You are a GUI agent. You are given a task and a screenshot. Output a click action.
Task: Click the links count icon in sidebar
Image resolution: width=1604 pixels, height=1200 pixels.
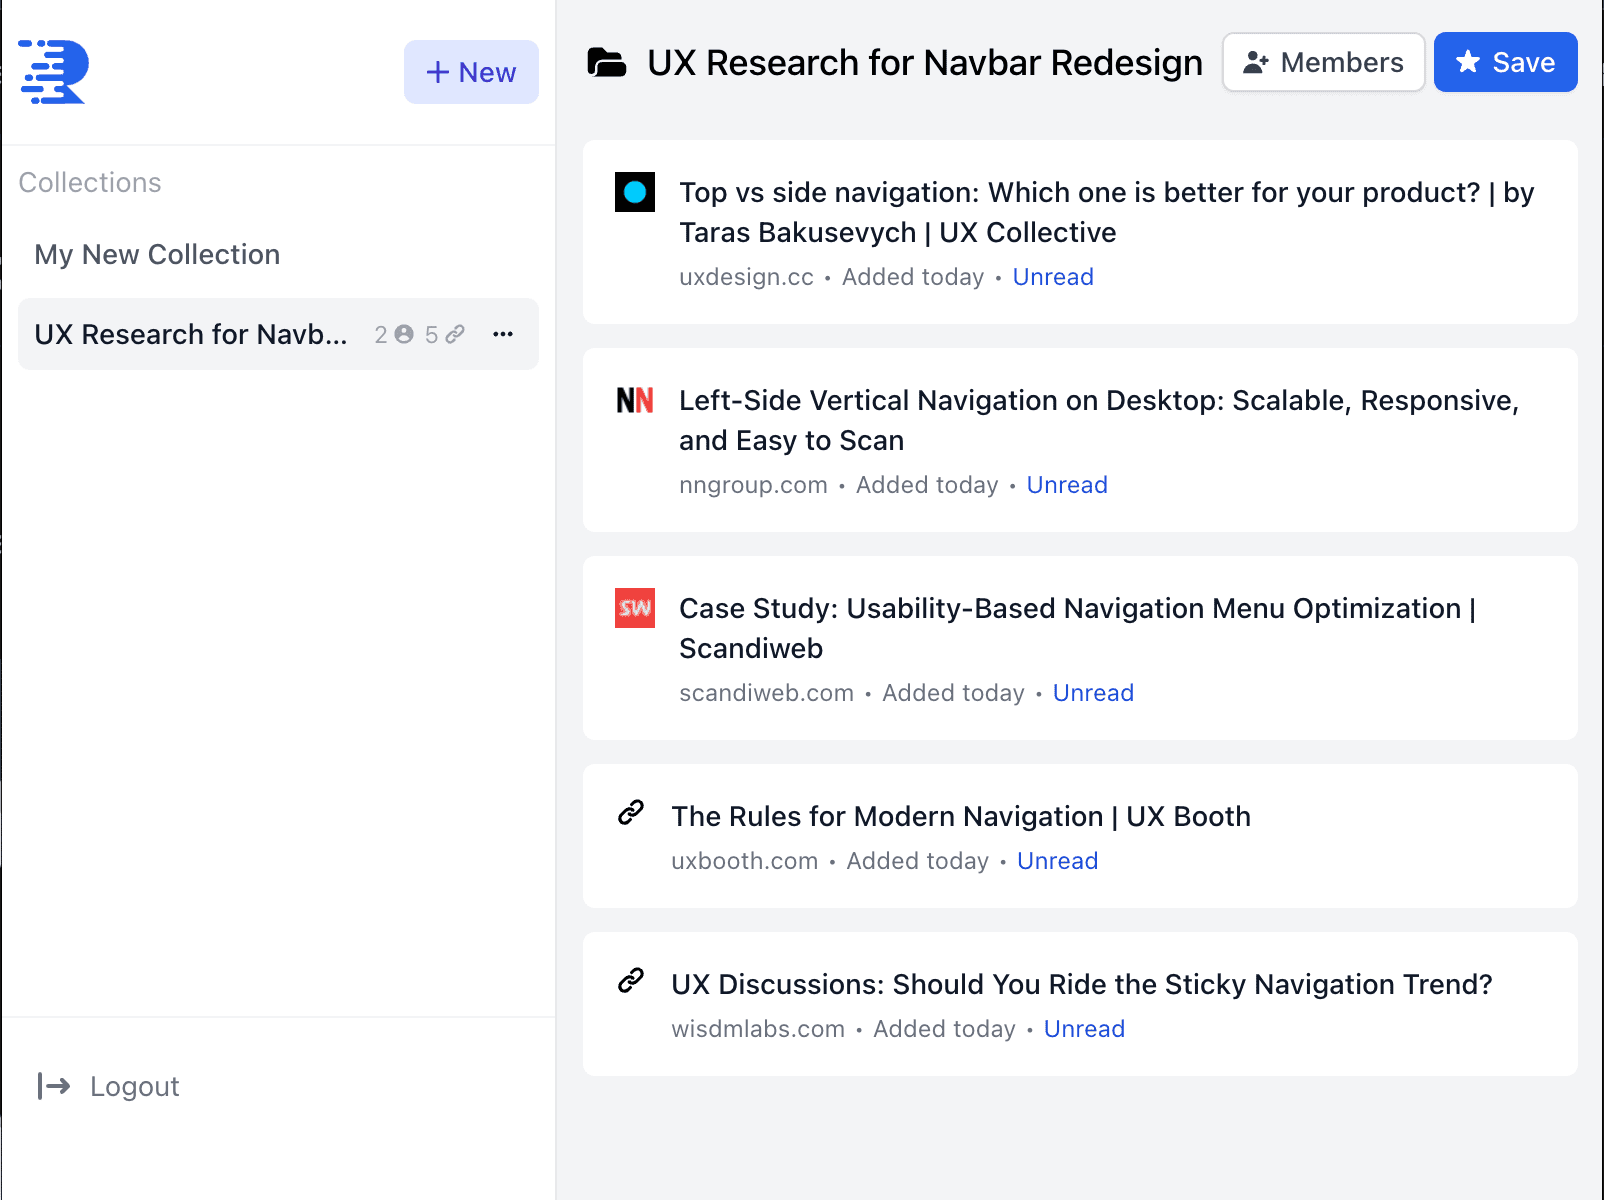(455, 334)
